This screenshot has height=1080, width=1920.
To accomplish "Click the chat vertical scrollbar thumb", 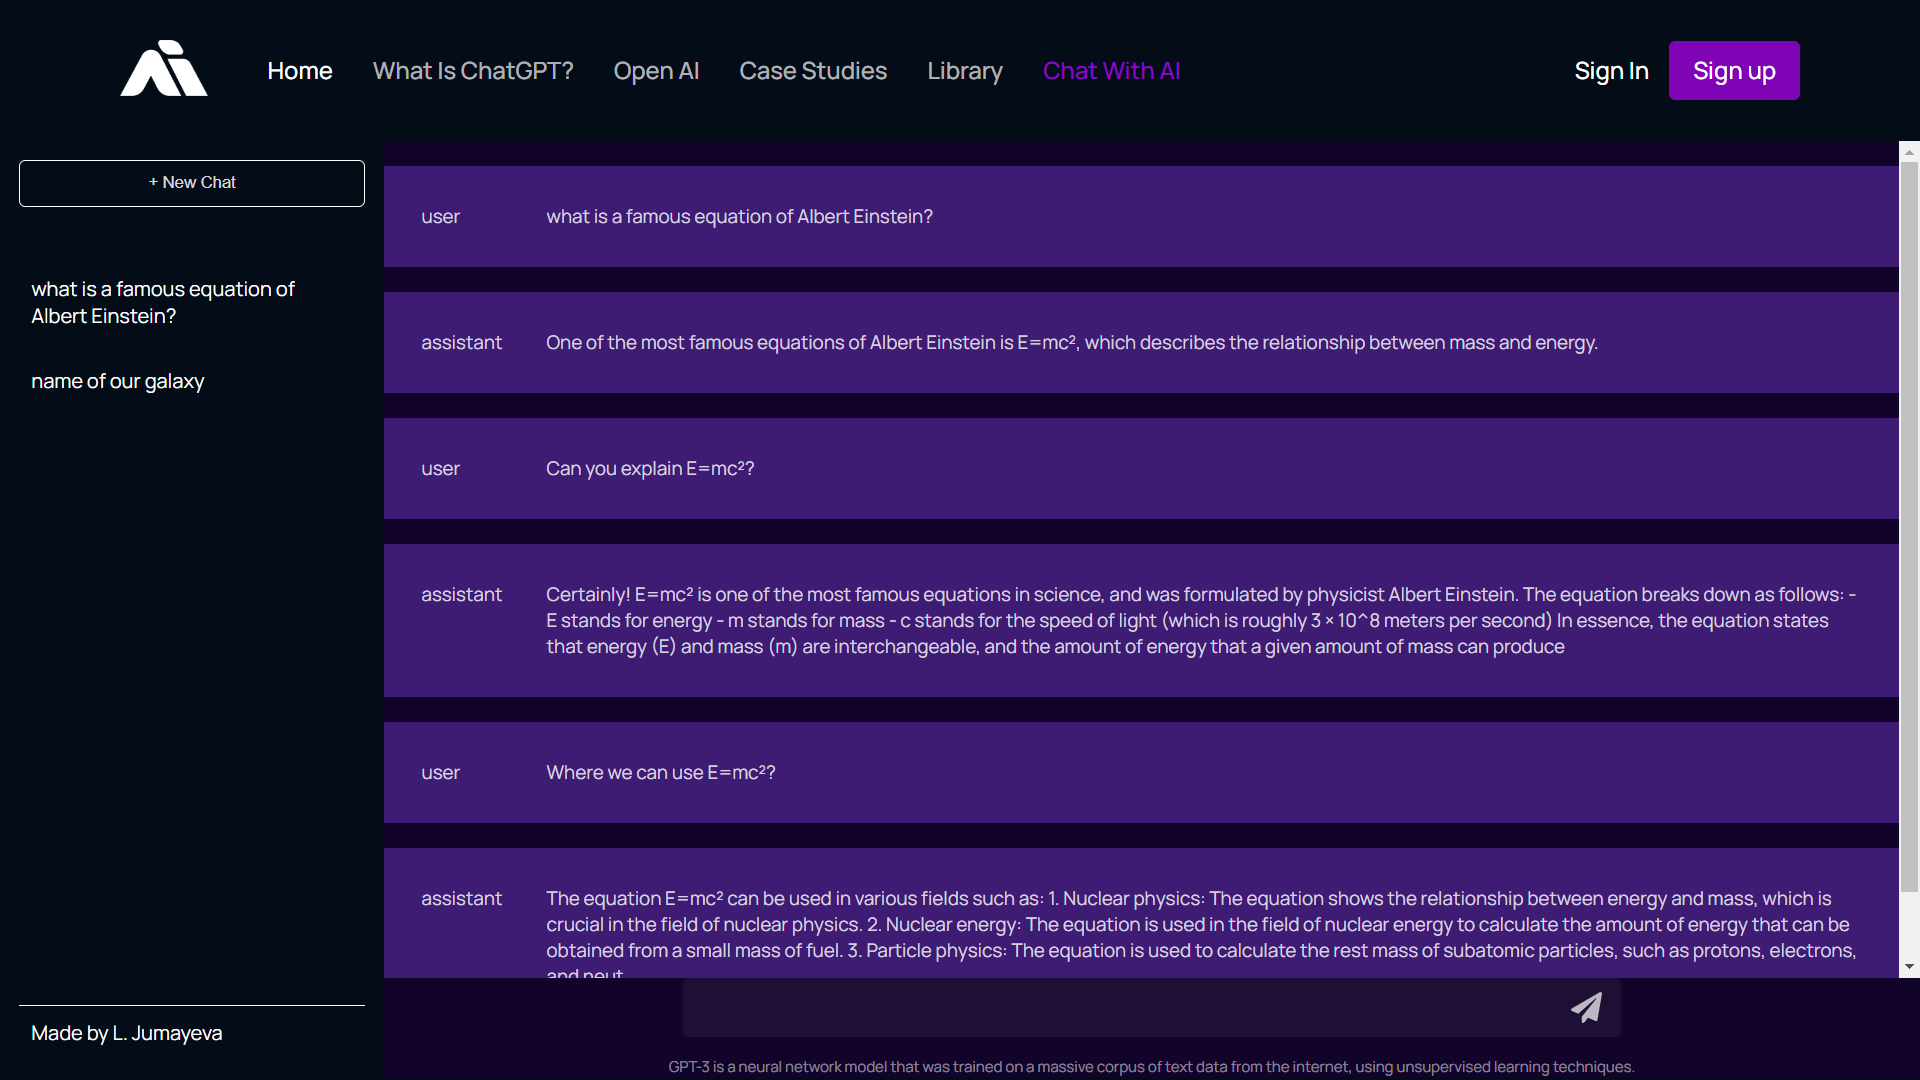I will tap(1909, 525).
